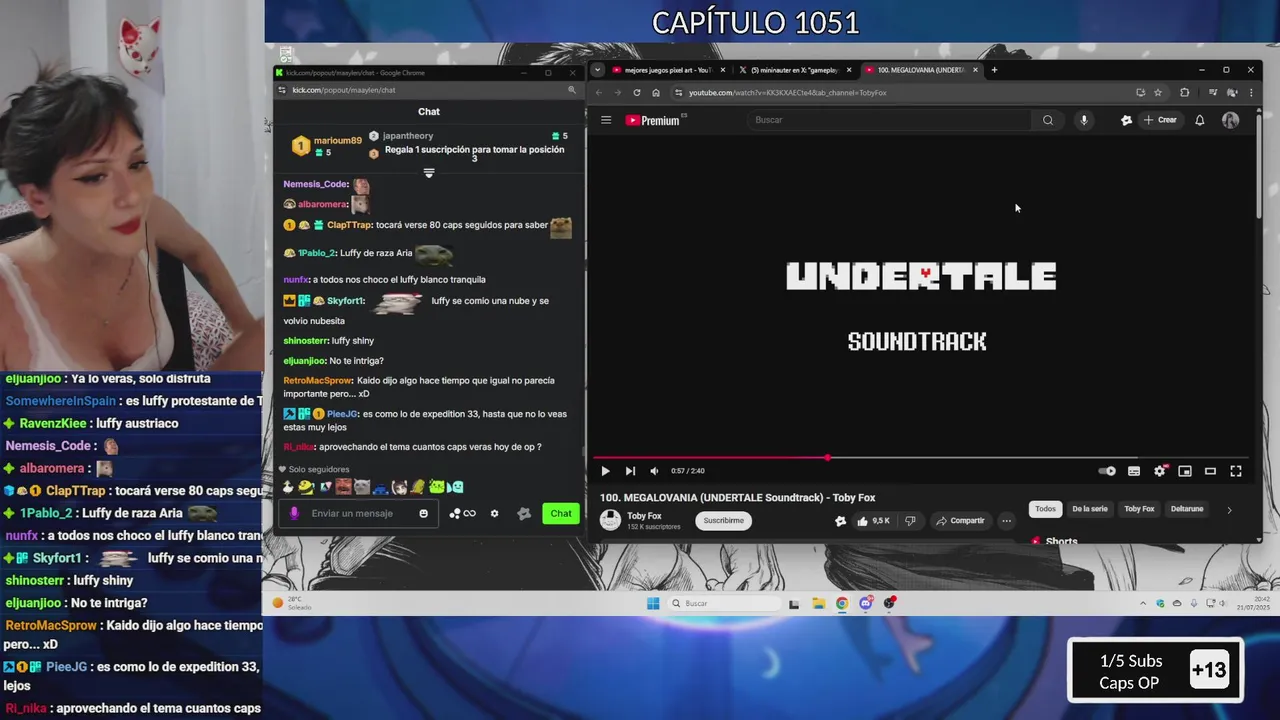
Task: Click Suscribirme on Toby Fox channel
Action: pyautogui.click(x=723, y=520)
